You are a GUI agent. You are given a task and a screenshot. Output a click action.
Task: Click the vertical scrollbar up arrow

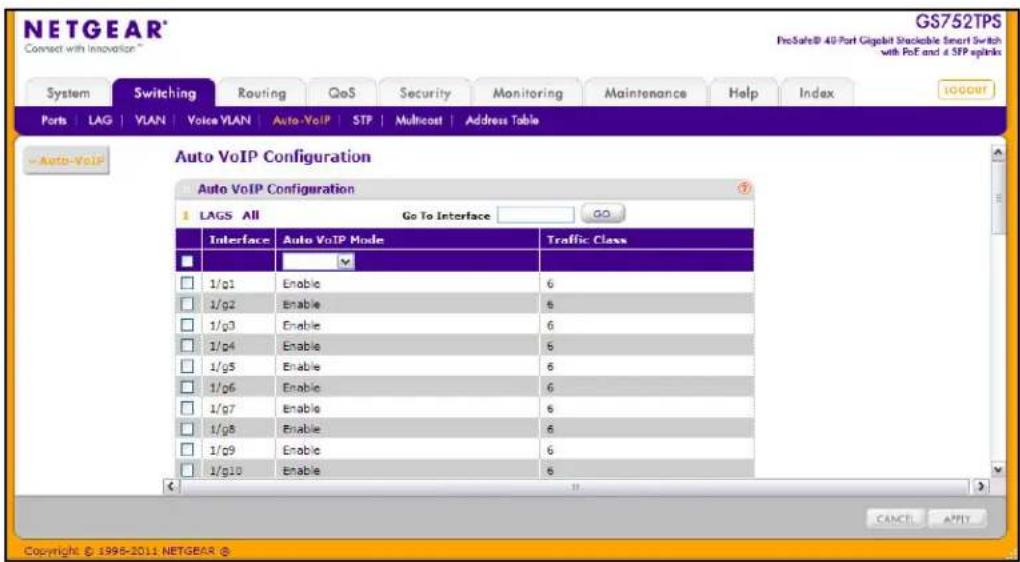[x=995, y=151]
